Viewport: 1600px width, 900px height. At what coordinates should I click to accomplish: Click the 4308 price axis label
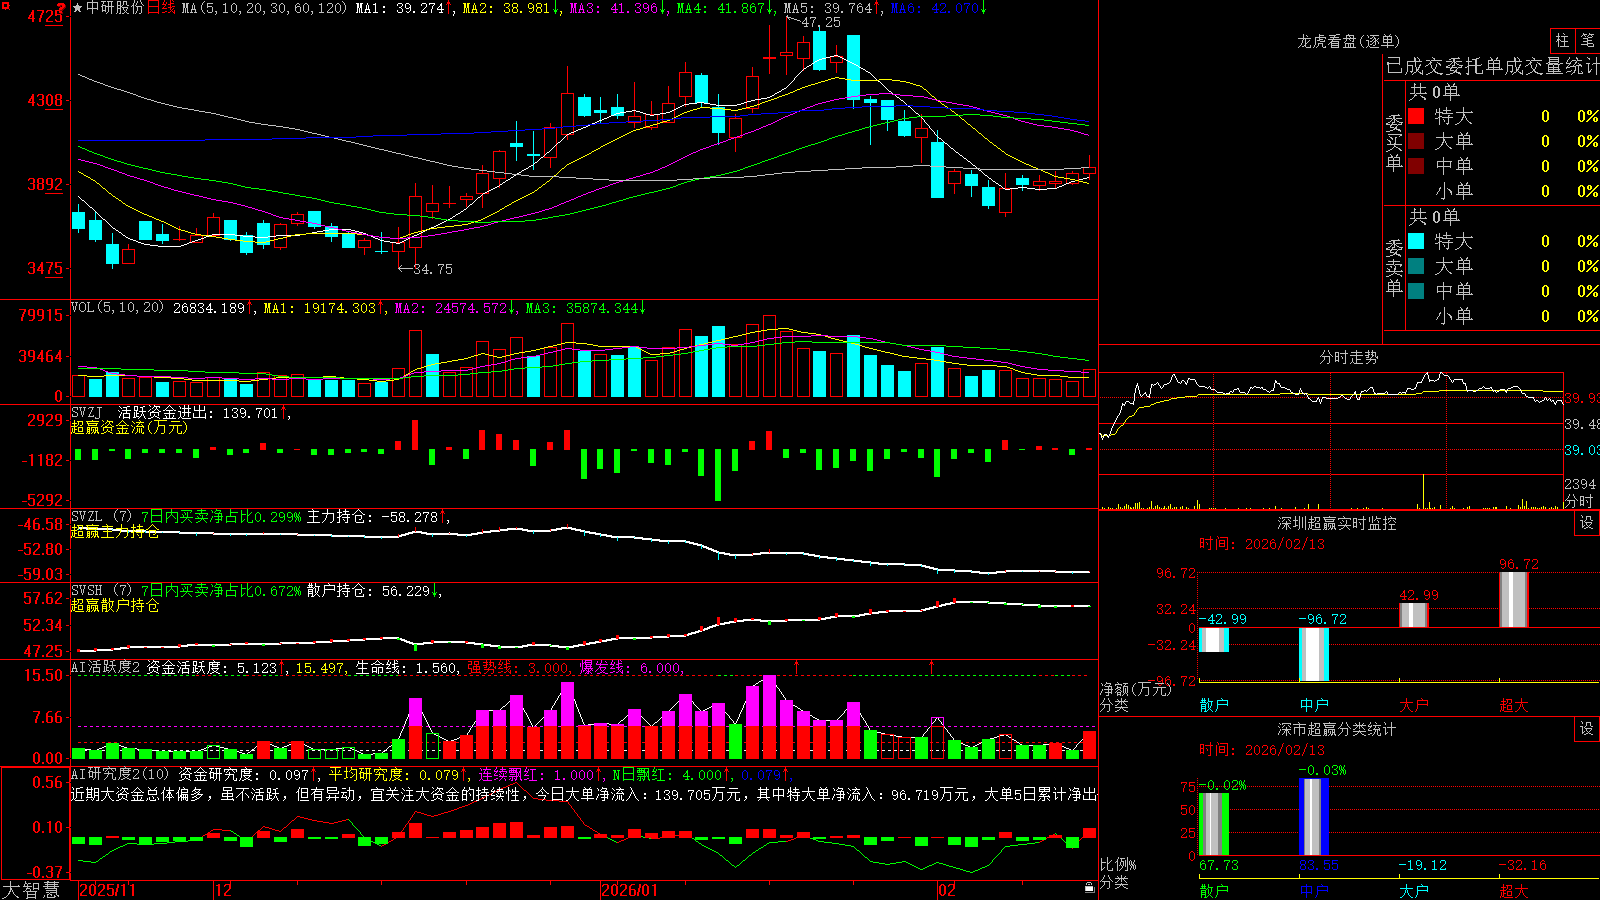point(44,100)
